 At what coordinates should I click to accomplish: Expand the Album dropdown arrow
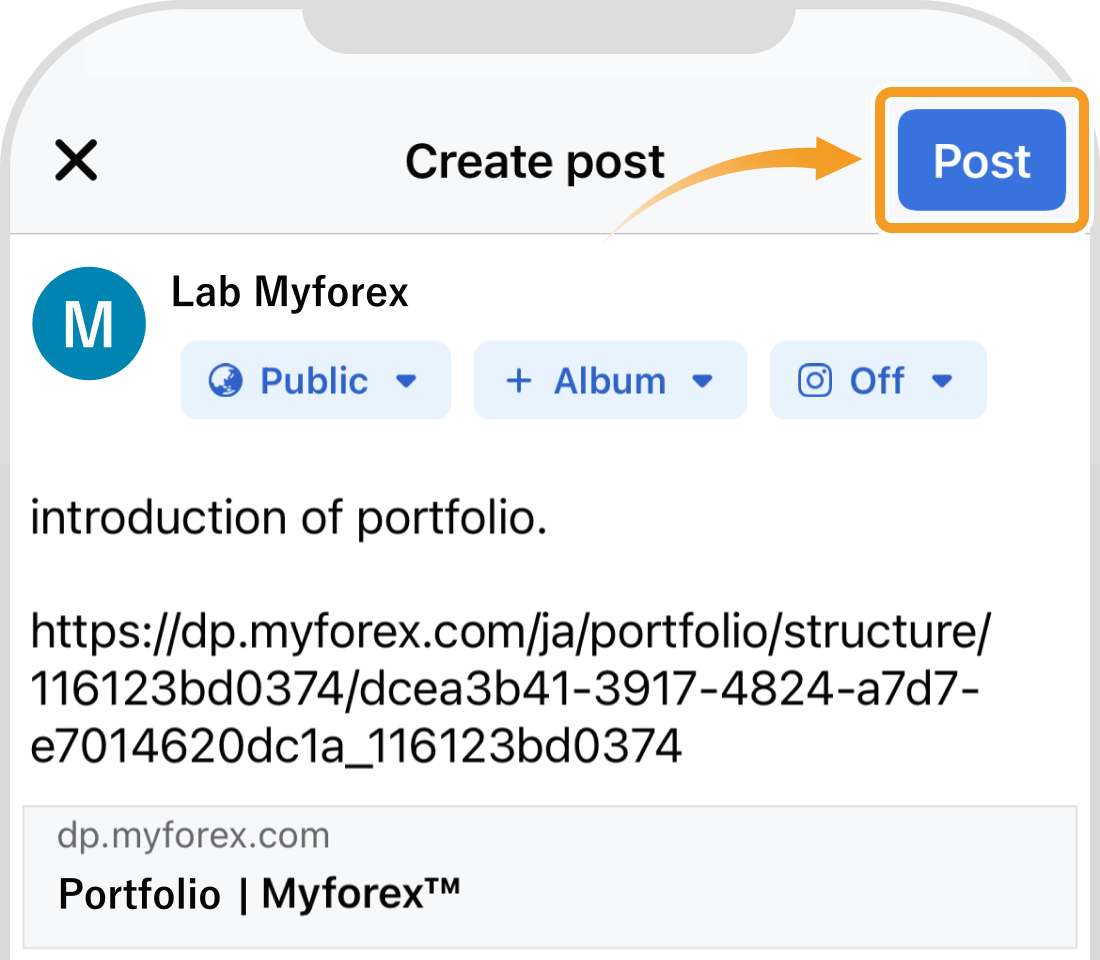pyautogui.click(x=703, y=381)
